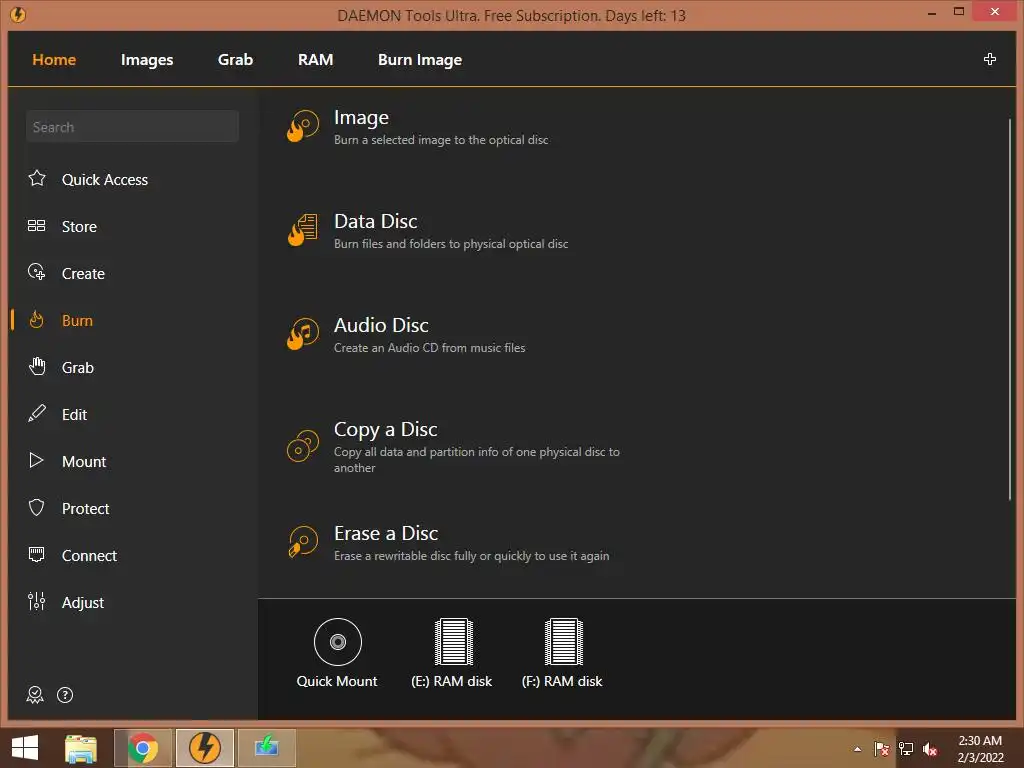Viewport: 1024px width, 768px height.
Task: Open the help question mark icon
Action: pos(65,695)
